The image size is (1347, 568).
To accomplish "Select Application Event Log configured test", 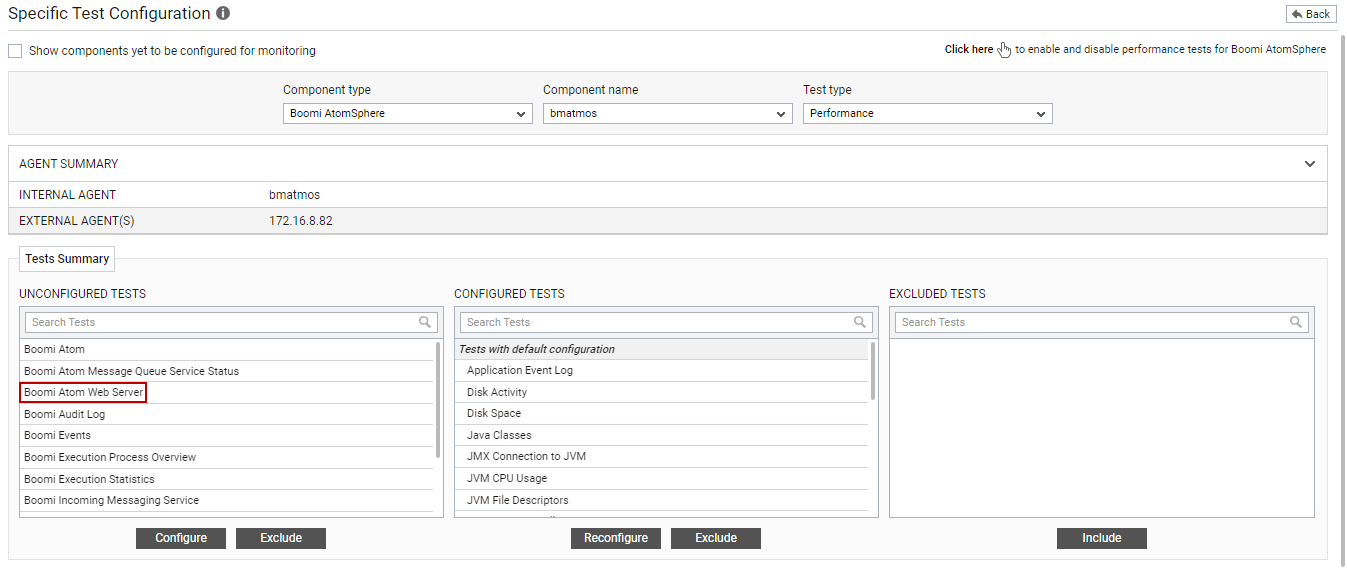I will 662,371.
